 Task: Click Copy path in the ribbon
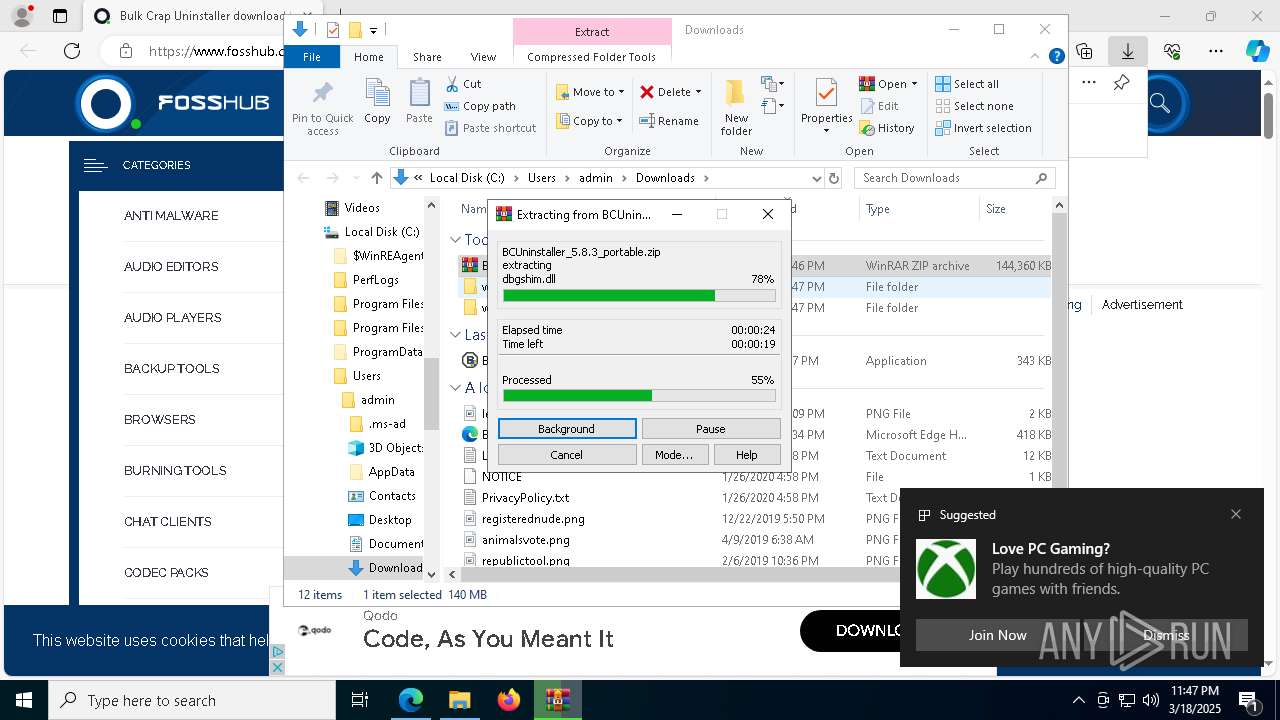(480, 106)
